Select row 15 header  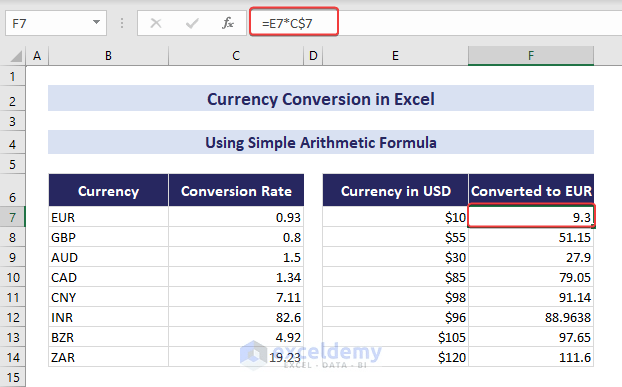13,377
